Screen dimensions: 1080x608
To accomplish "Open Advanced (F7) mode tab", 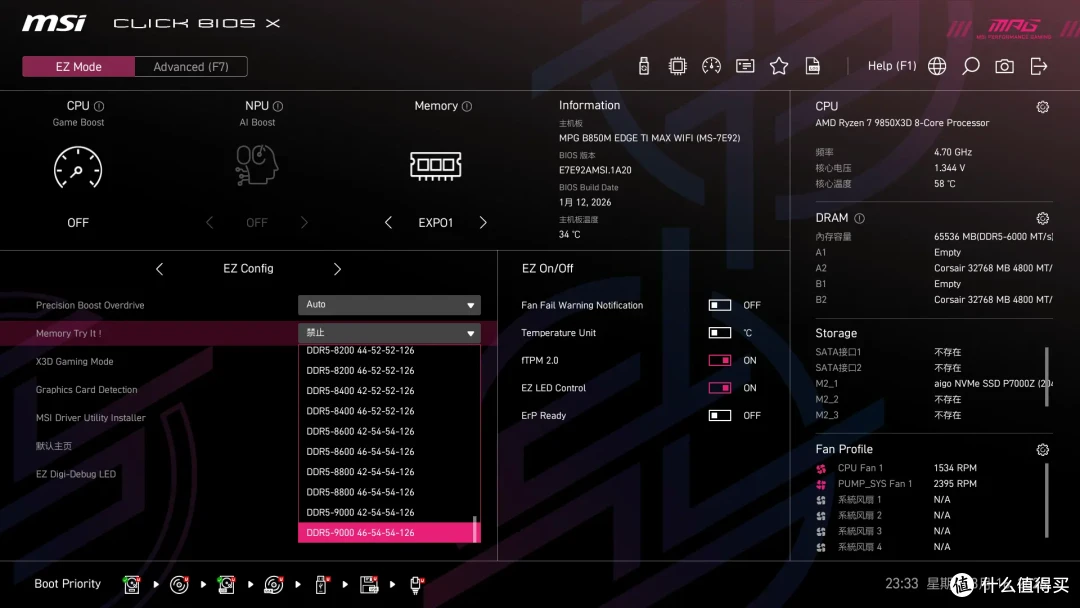I will pyautogui.click(x=191, y=67).
